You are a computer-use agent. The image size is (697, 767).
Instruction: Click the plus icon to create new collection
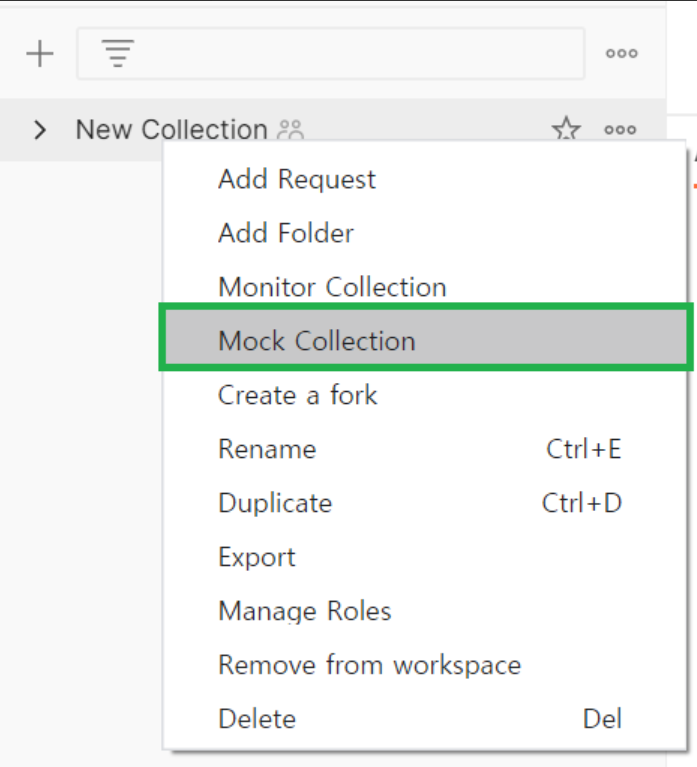40,53
